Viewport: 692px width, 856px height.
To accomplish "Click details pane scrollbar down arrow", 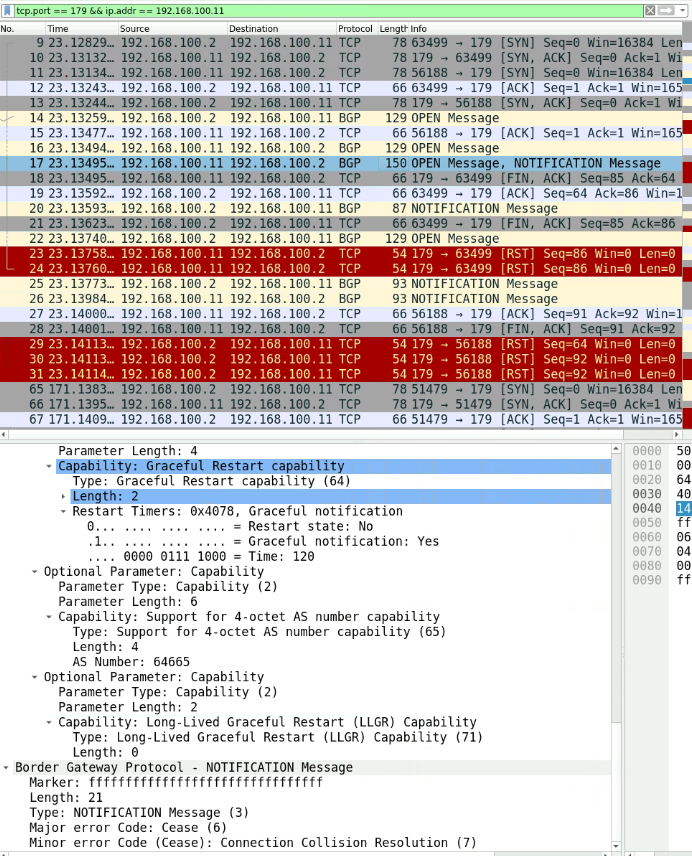I will click(x=616, y=846).
